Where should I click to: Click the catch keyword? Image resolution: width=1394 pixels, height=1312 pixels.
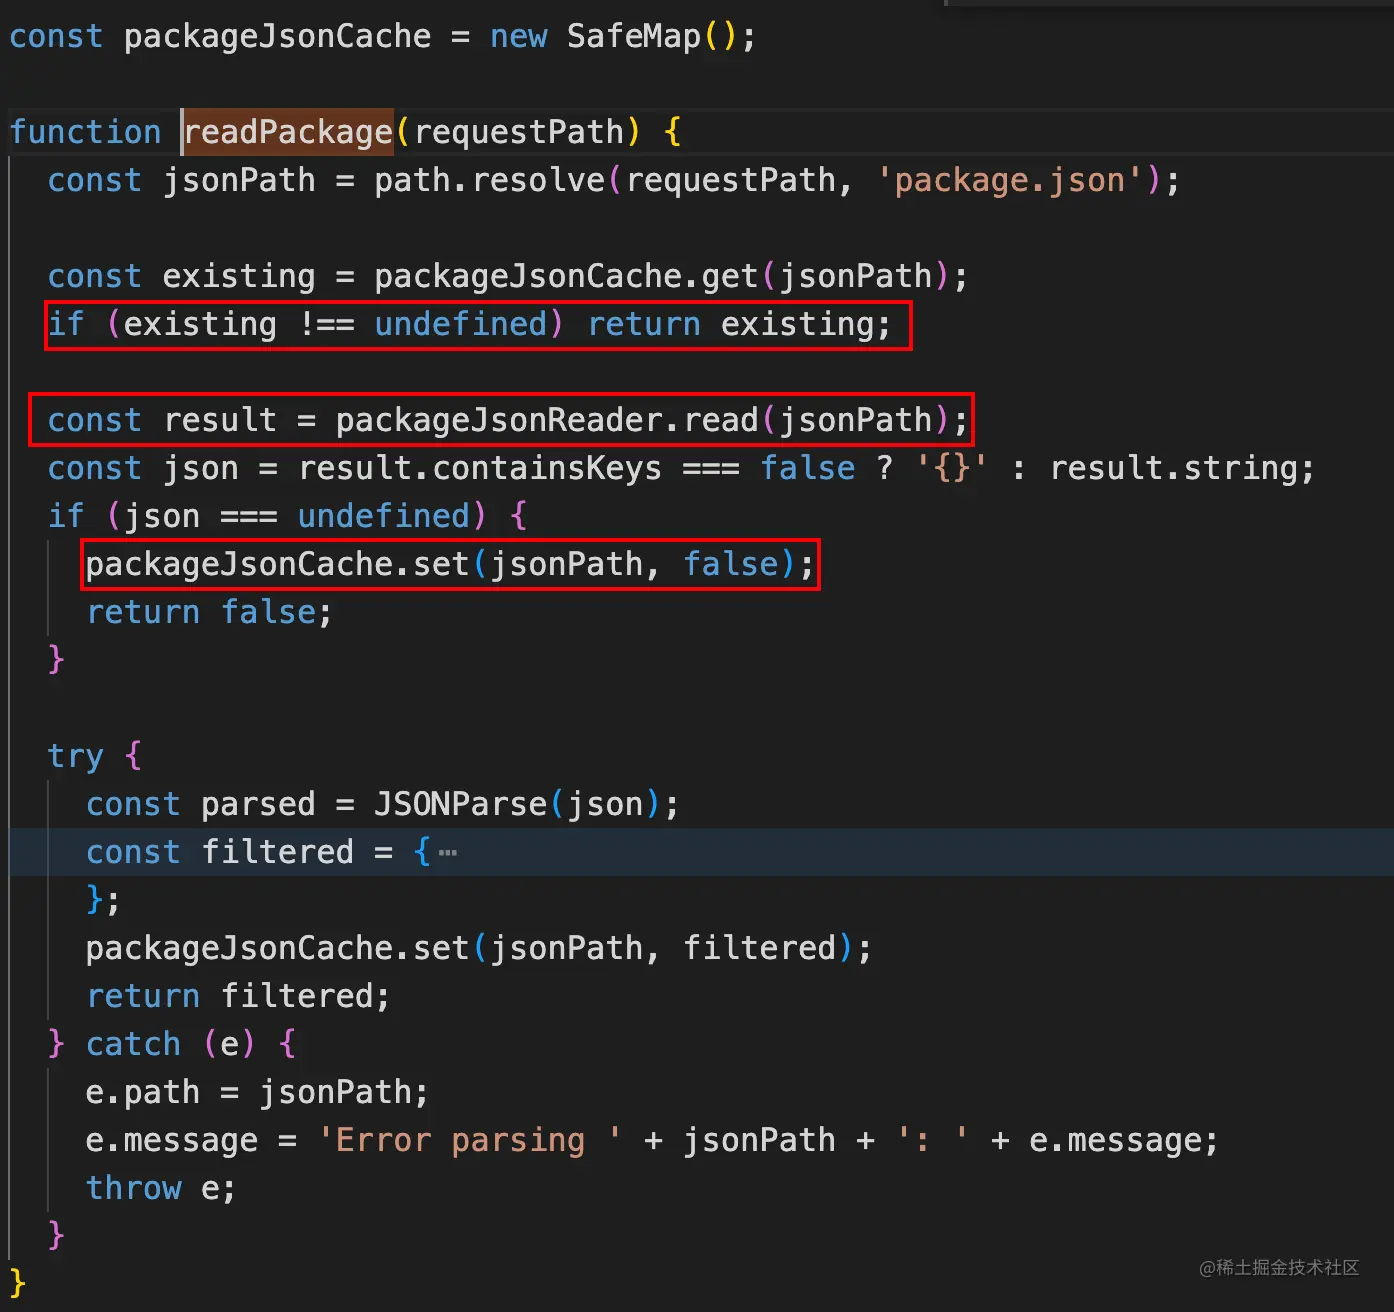pyautogui.click(x=133, y=1045)
